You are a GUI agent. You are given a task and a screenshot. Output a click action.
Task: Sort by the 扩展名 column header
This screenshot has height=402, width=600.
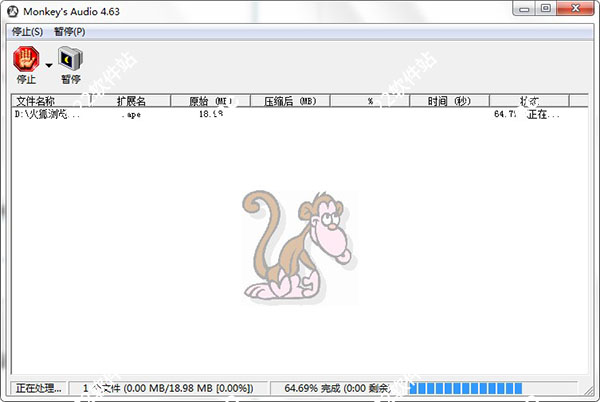pyautogui.click(x=131, y=101)
